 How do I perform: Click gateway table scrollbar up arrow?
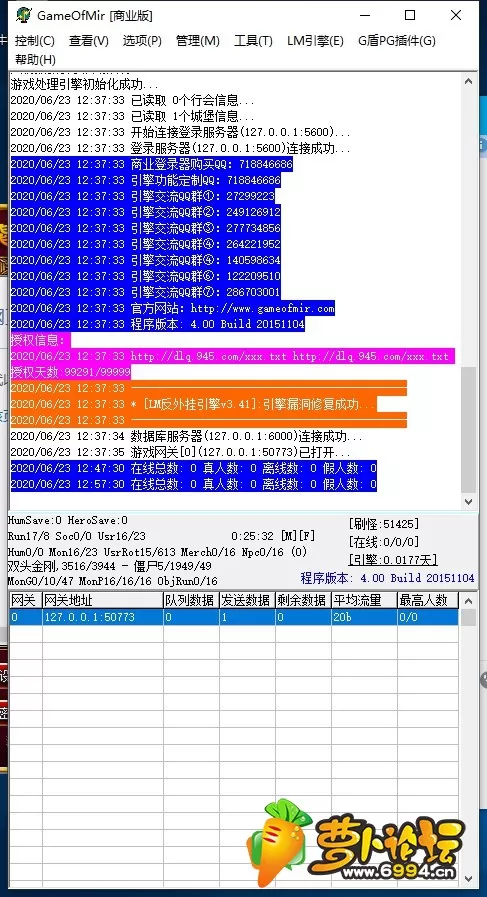coord(469,601)
